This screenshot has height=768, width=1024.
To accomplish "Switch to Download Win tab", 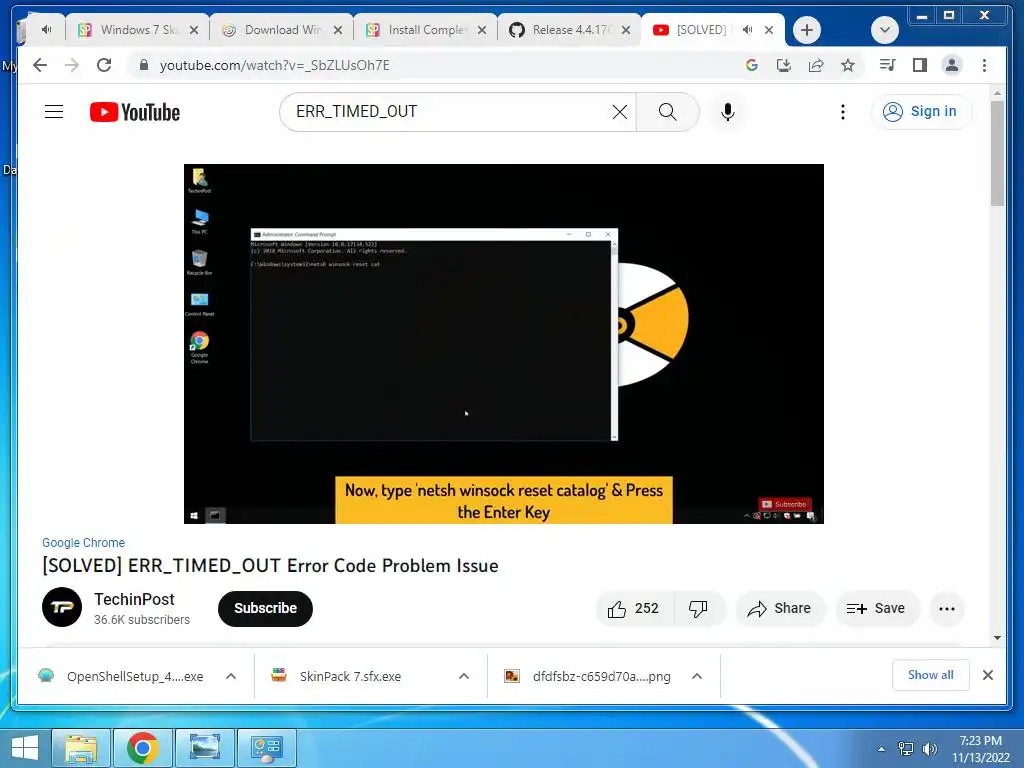I will [x=281, y=30].
